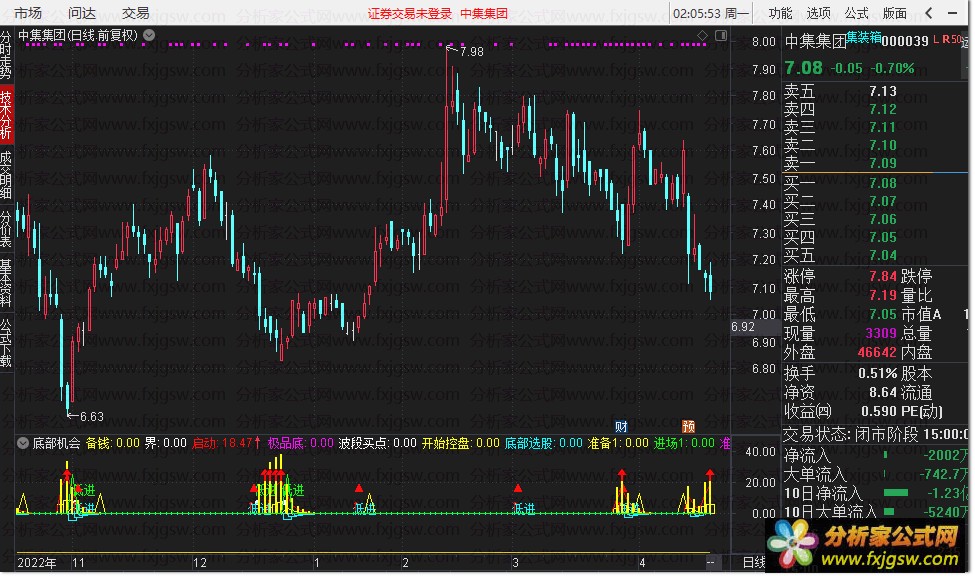Click 收益(四) value 0.590
Screen dimensions: 975x576
coord(879,412)
